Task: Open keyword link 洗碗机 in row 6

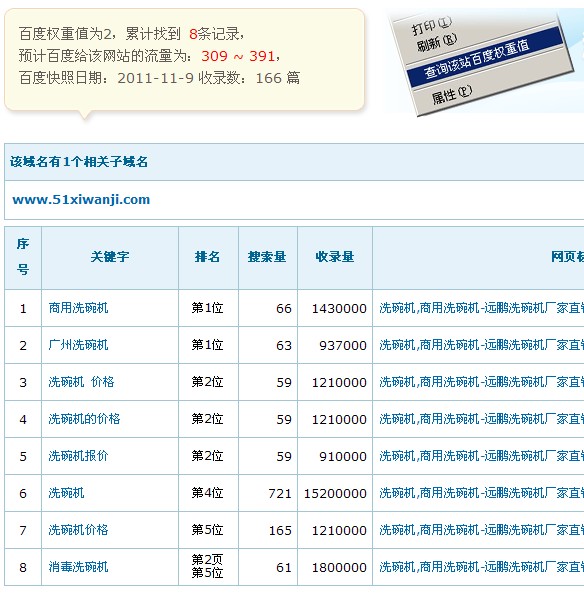Action: [66, 493]
